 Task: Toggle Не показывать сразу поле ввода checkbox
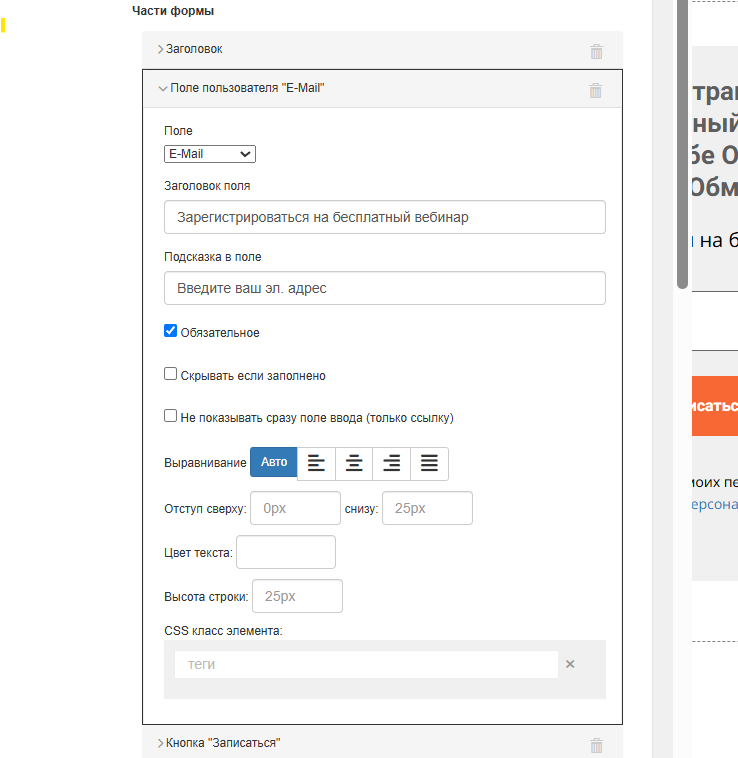(171, 416)
